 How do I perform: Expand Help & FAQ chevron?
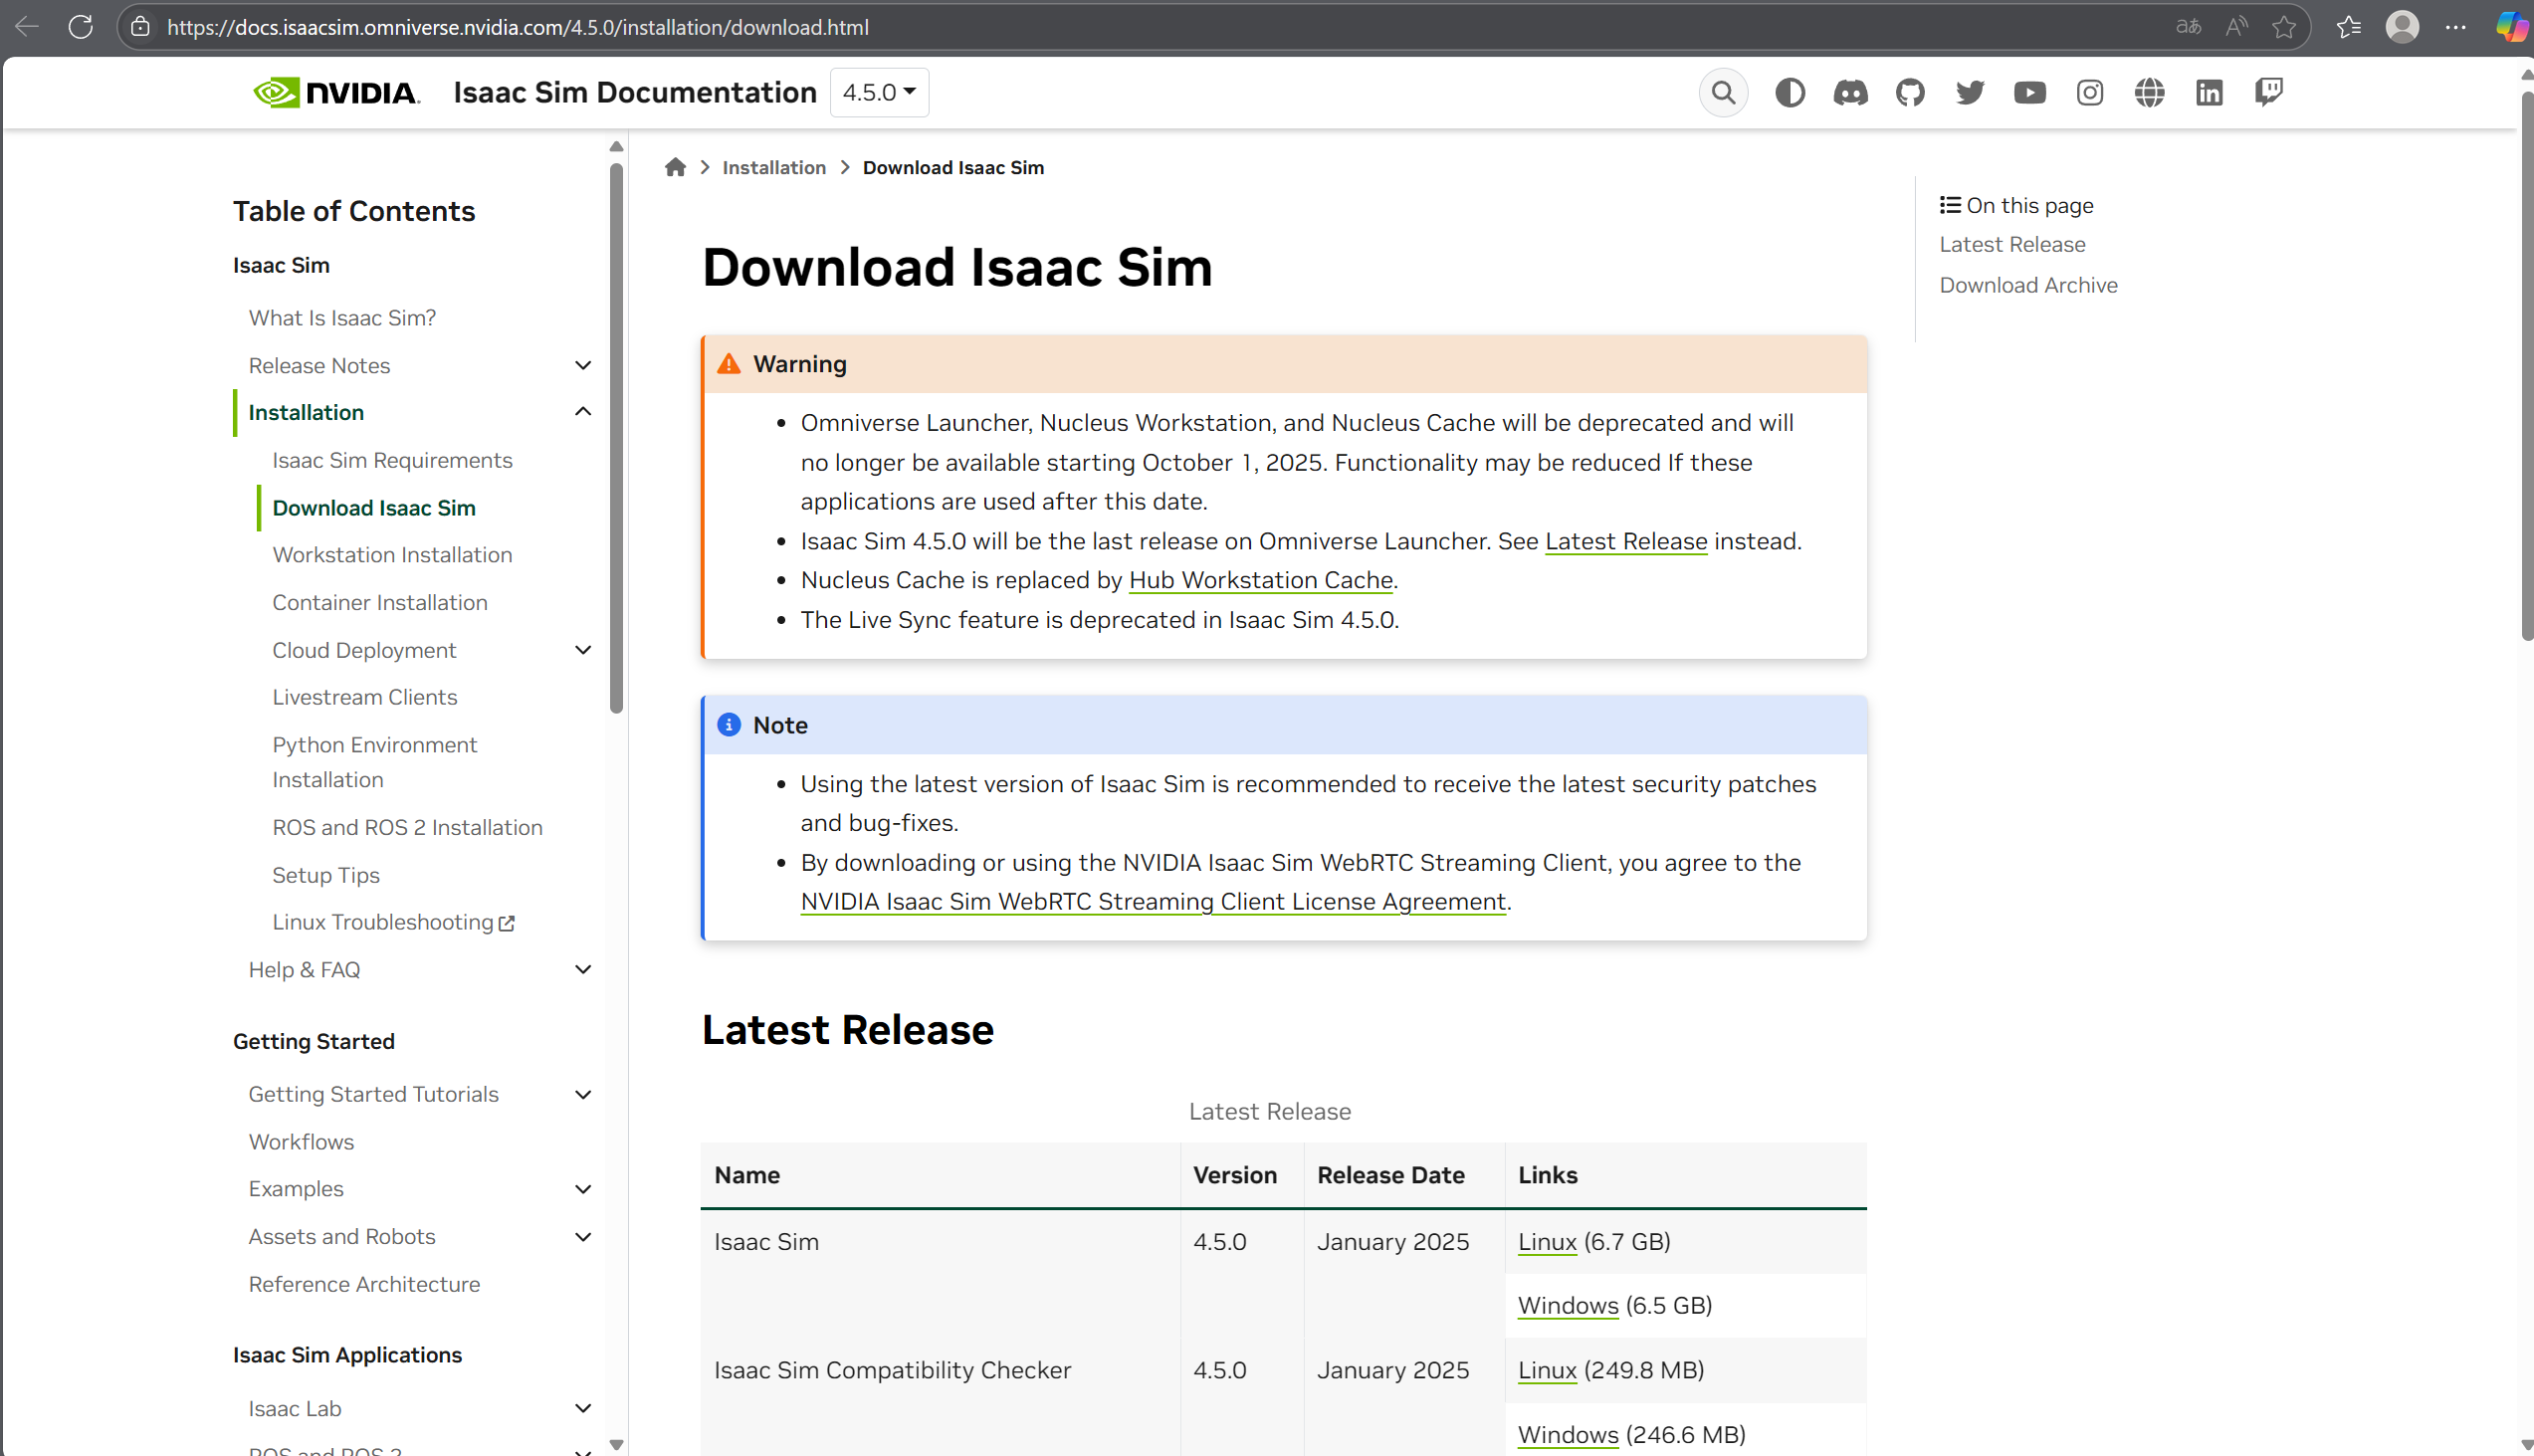[x=583, y=969]
